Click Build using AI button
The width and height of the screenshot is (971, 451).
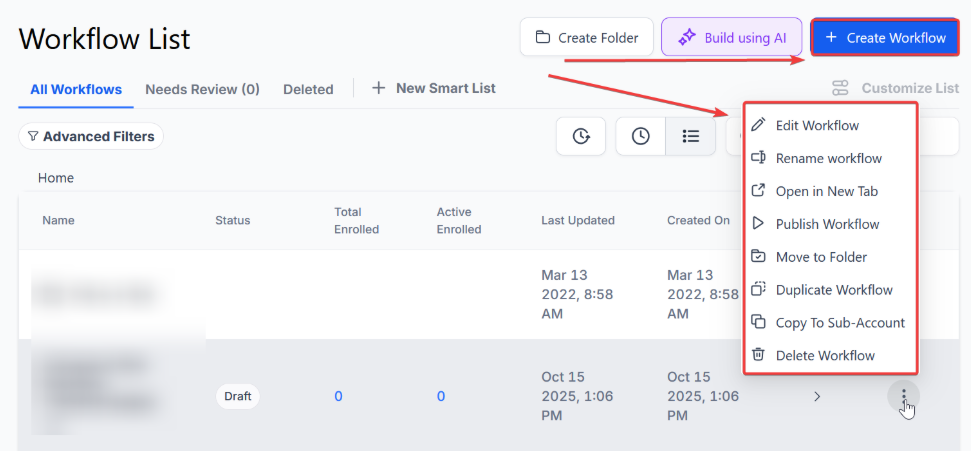click(x=731, y=38)
